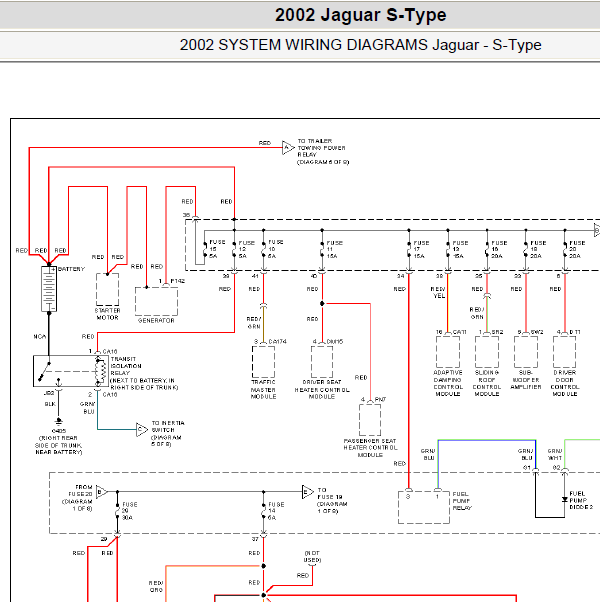Click the '2002 Jaguar S-Type' heading

point(360,15)
